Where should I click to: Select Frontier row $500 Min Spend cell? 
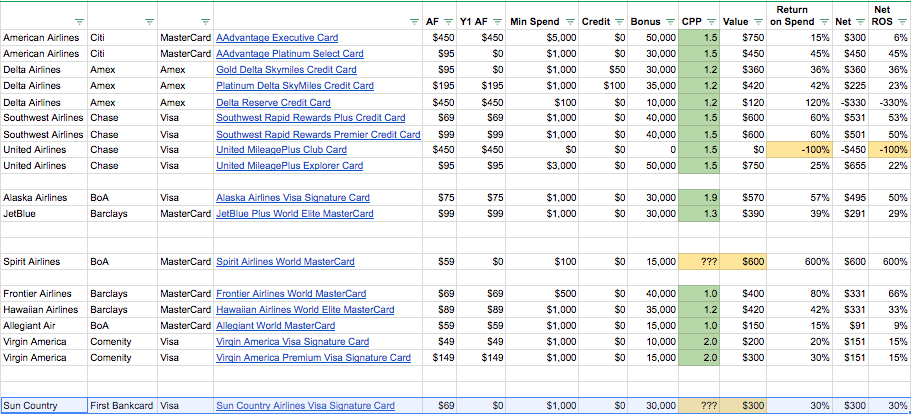coord(543,294)
